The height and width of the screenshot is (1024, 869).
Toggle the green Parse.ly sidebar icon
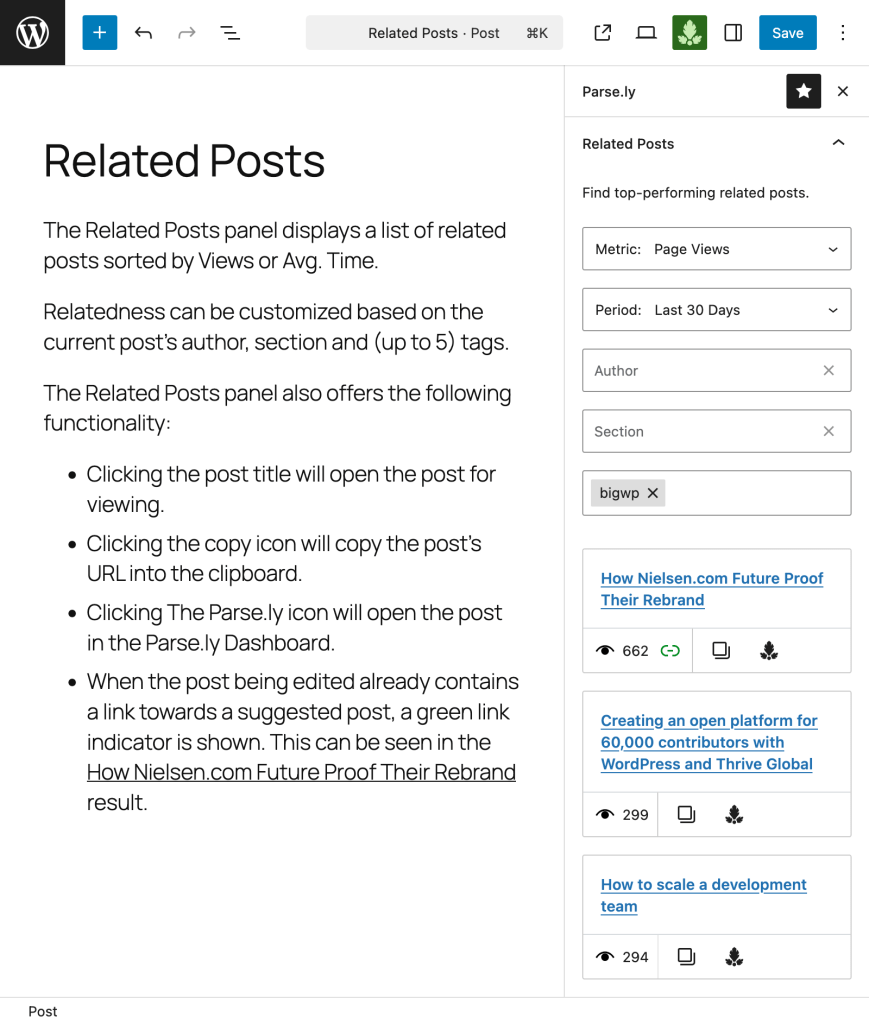pyautogui.click(x=689, y=33)
